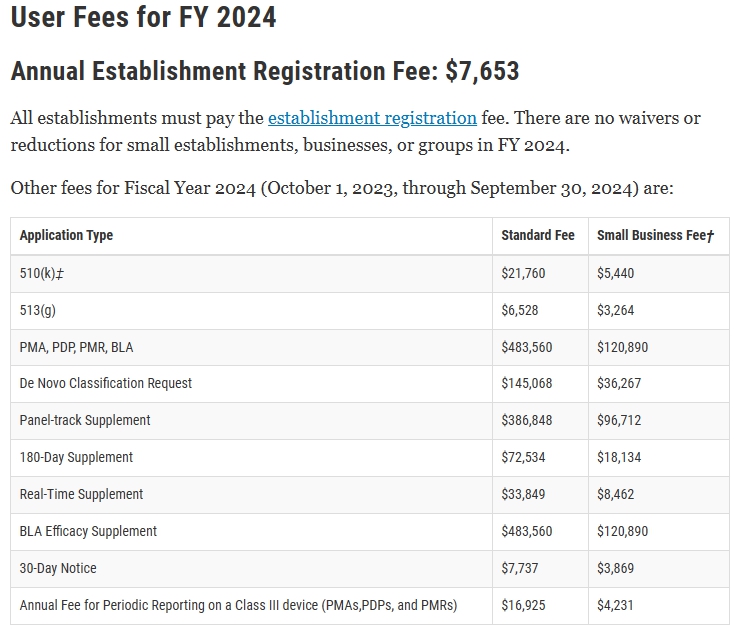Click the De Novo Classification Request row
Screen dimensions: 734x631
click(370, 384)
